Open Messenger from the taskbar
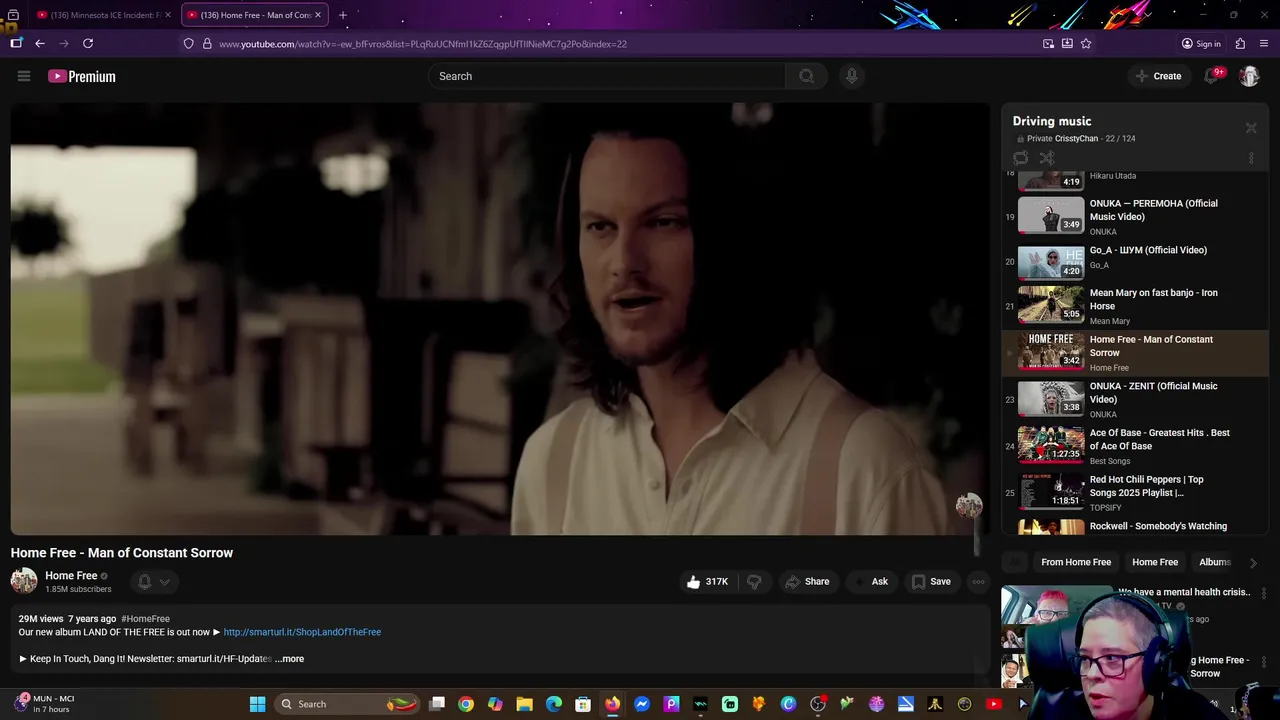 tap(642, 704)
